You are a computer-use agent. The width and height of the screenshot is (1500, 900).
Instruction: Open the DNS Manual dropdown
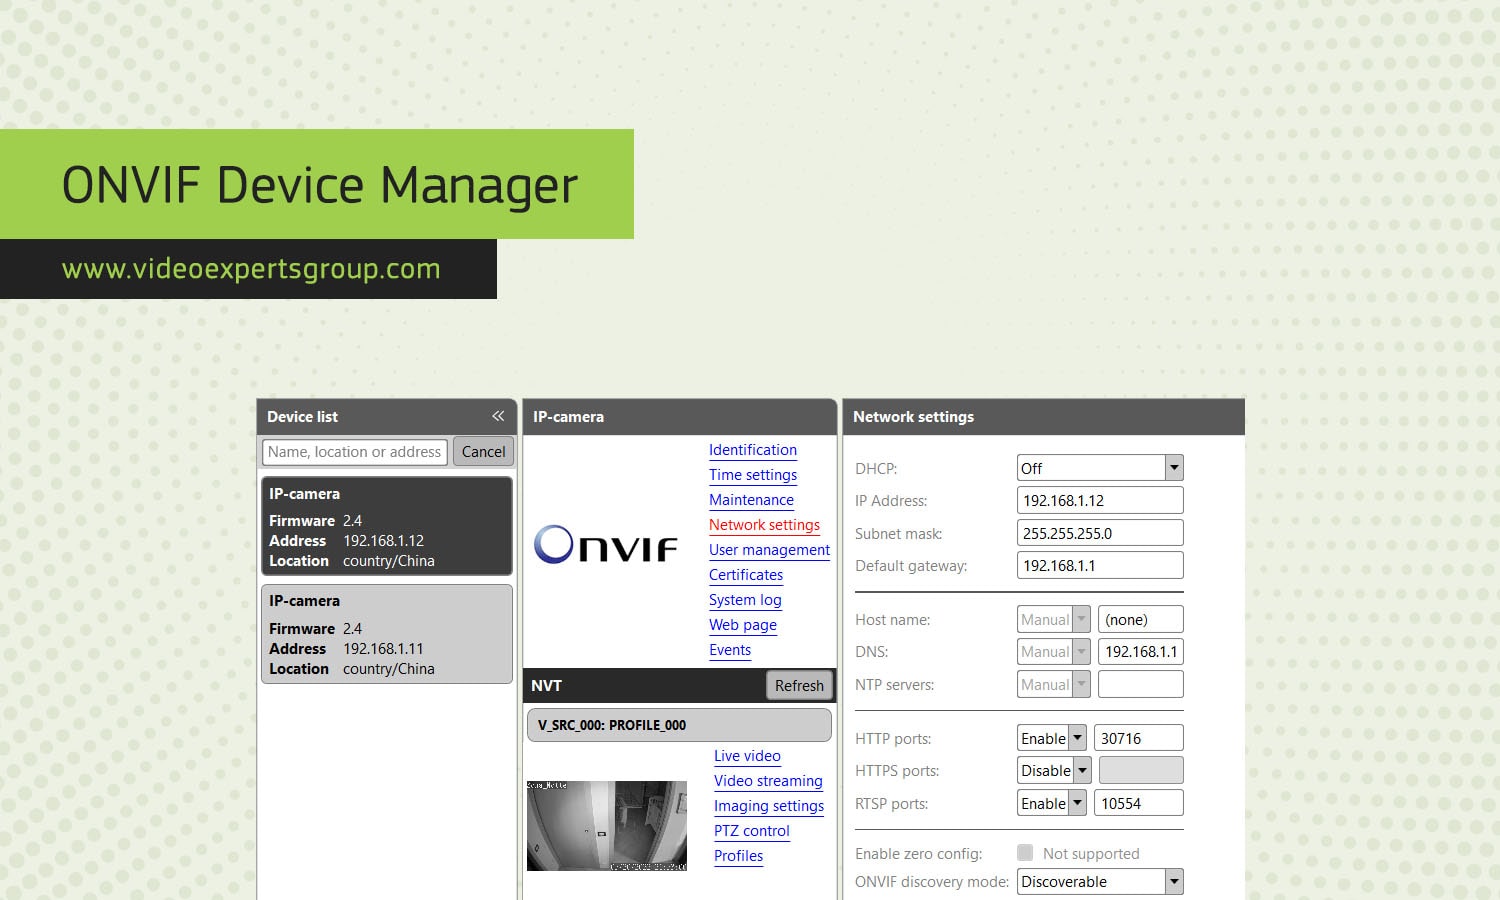pos(1053,652)
